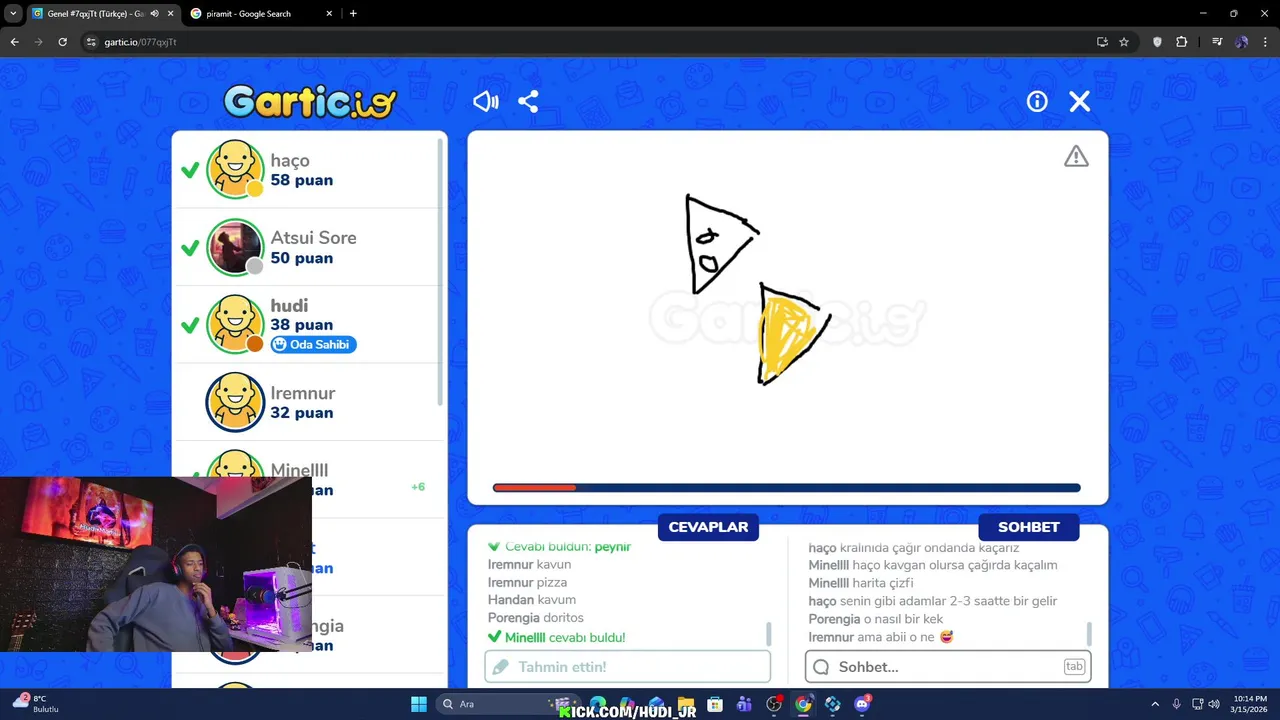The height and width of the screenshot is (720, 1280).
Task: Click the Oda Sahibi badge
Action: point(313,344)
